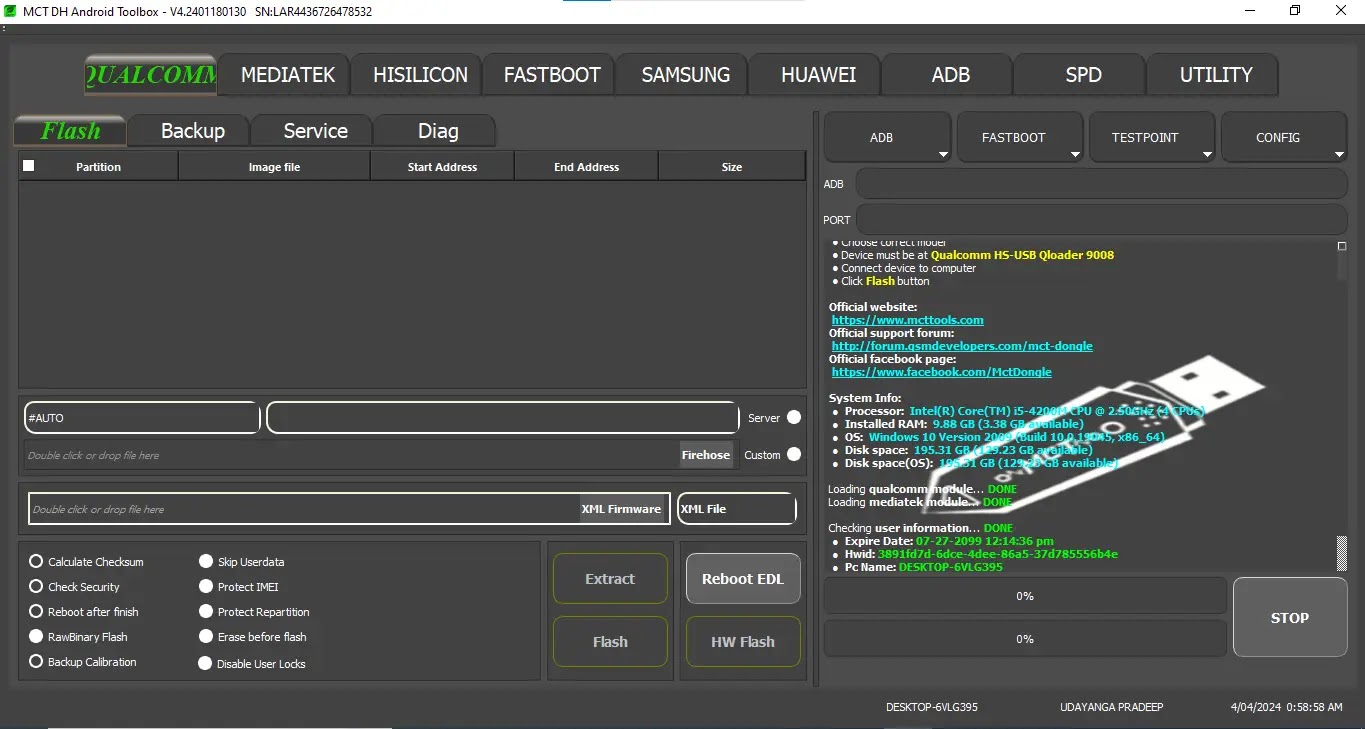Click the MCT app icon in title bar
The height and width of the screenshot is (729, 1365).
10,11
